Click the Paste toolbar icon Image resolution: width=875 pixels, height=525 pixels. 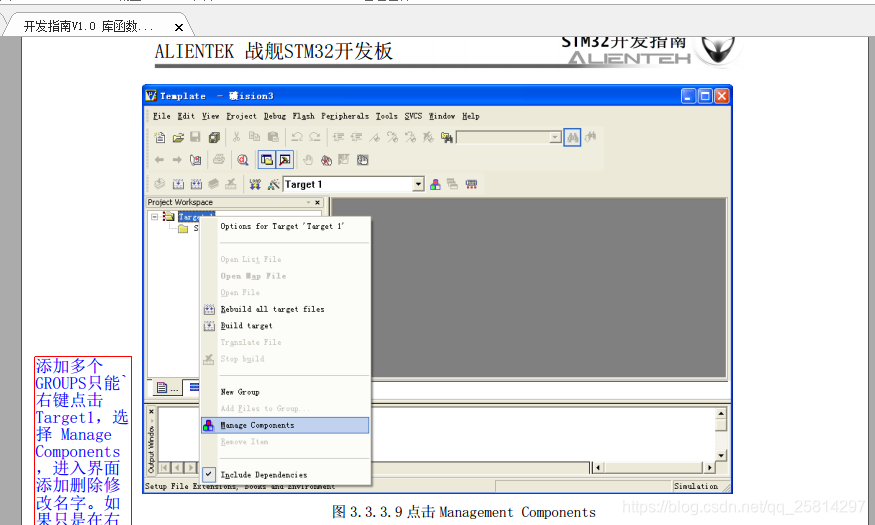[273, 137]
